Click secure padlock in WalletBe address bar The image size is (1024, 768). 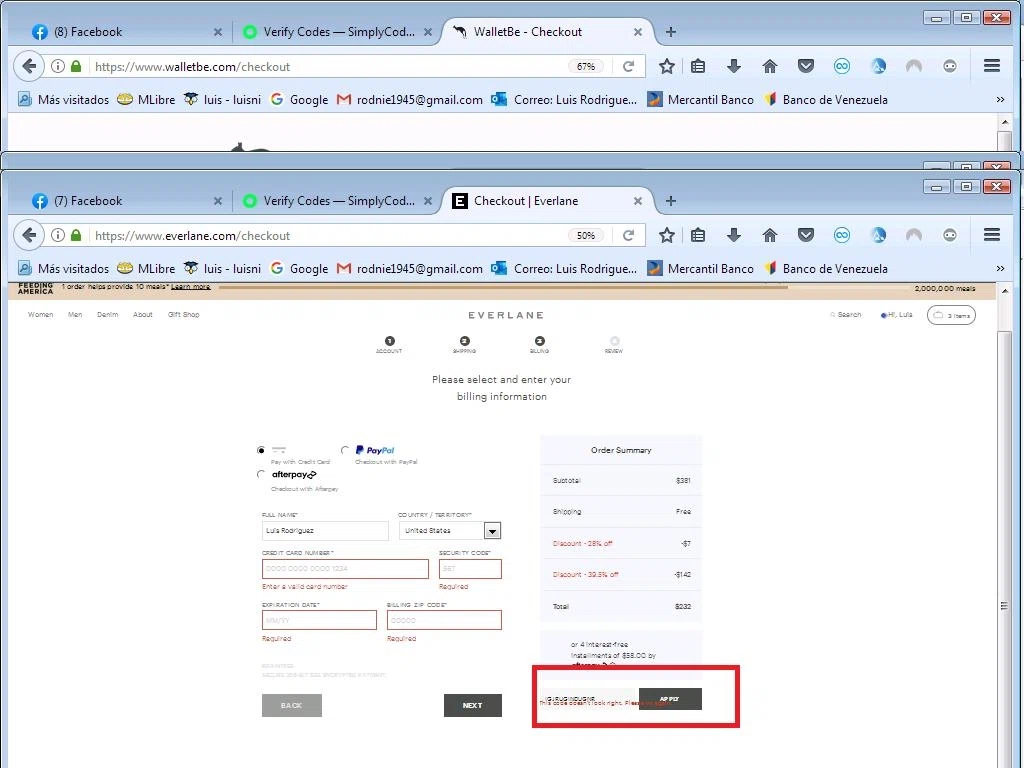pyautogui.click(x=76, y=66)
